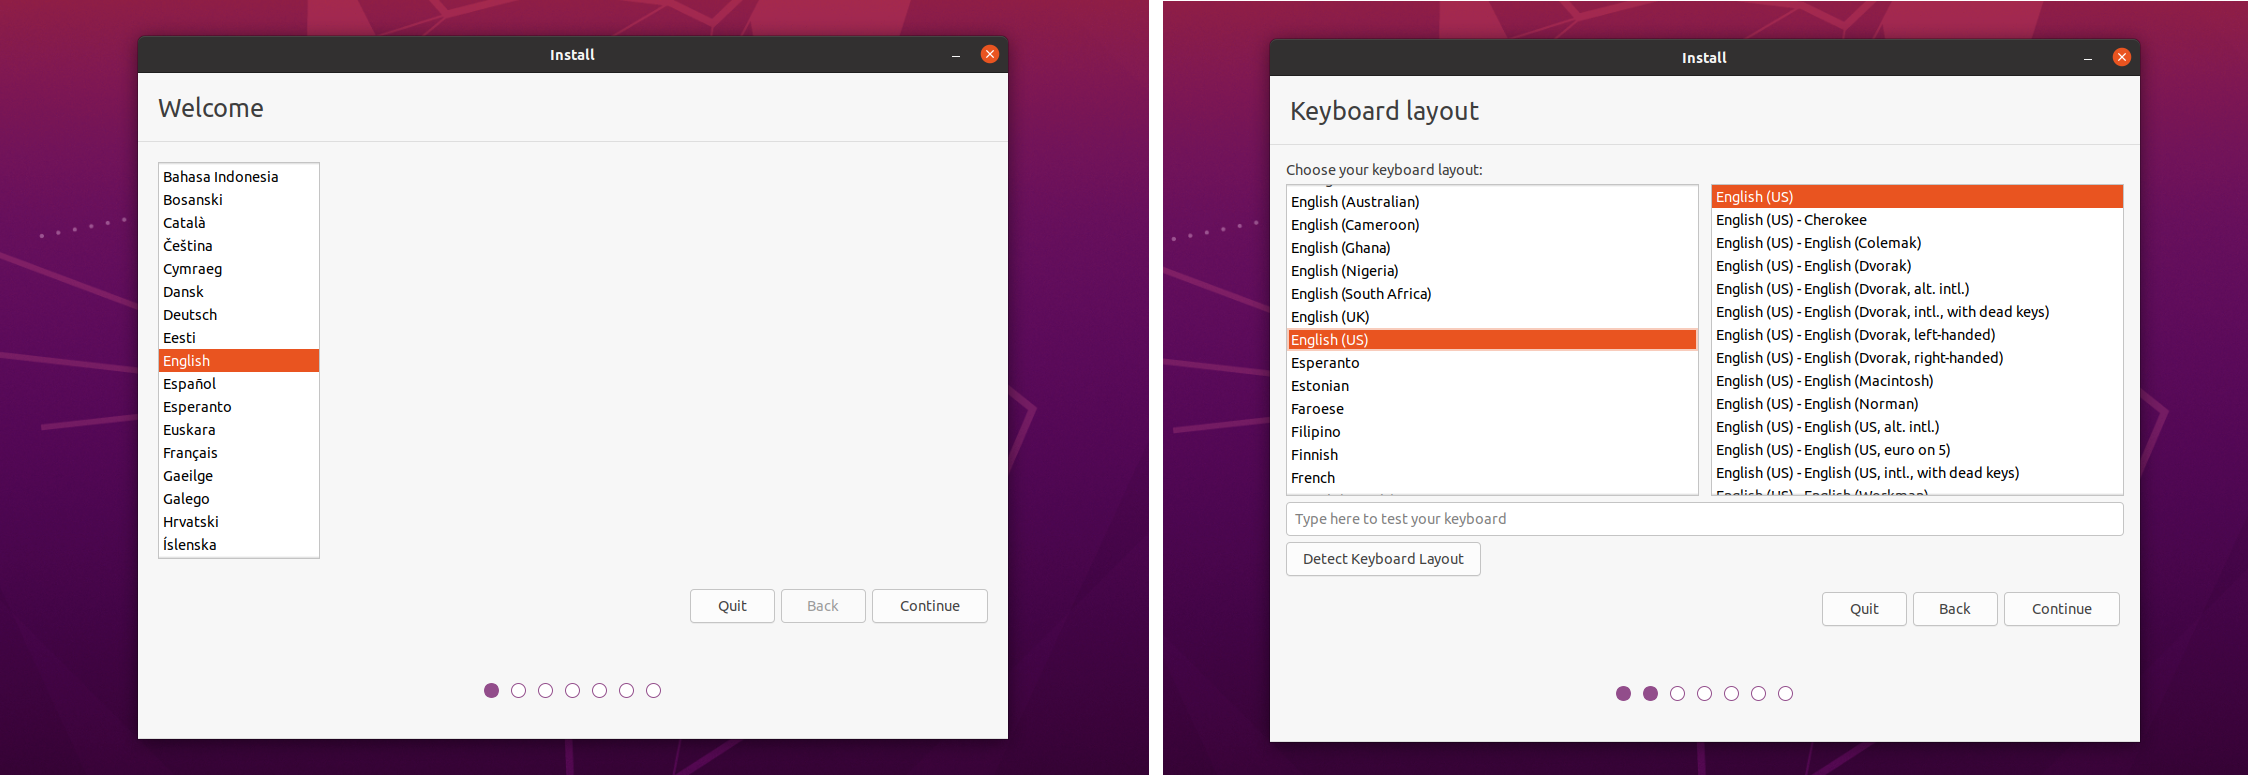This screenshot has height=775, width=2248.
Task: Choose English (US) in left layout list
Action: point(1492,340)
